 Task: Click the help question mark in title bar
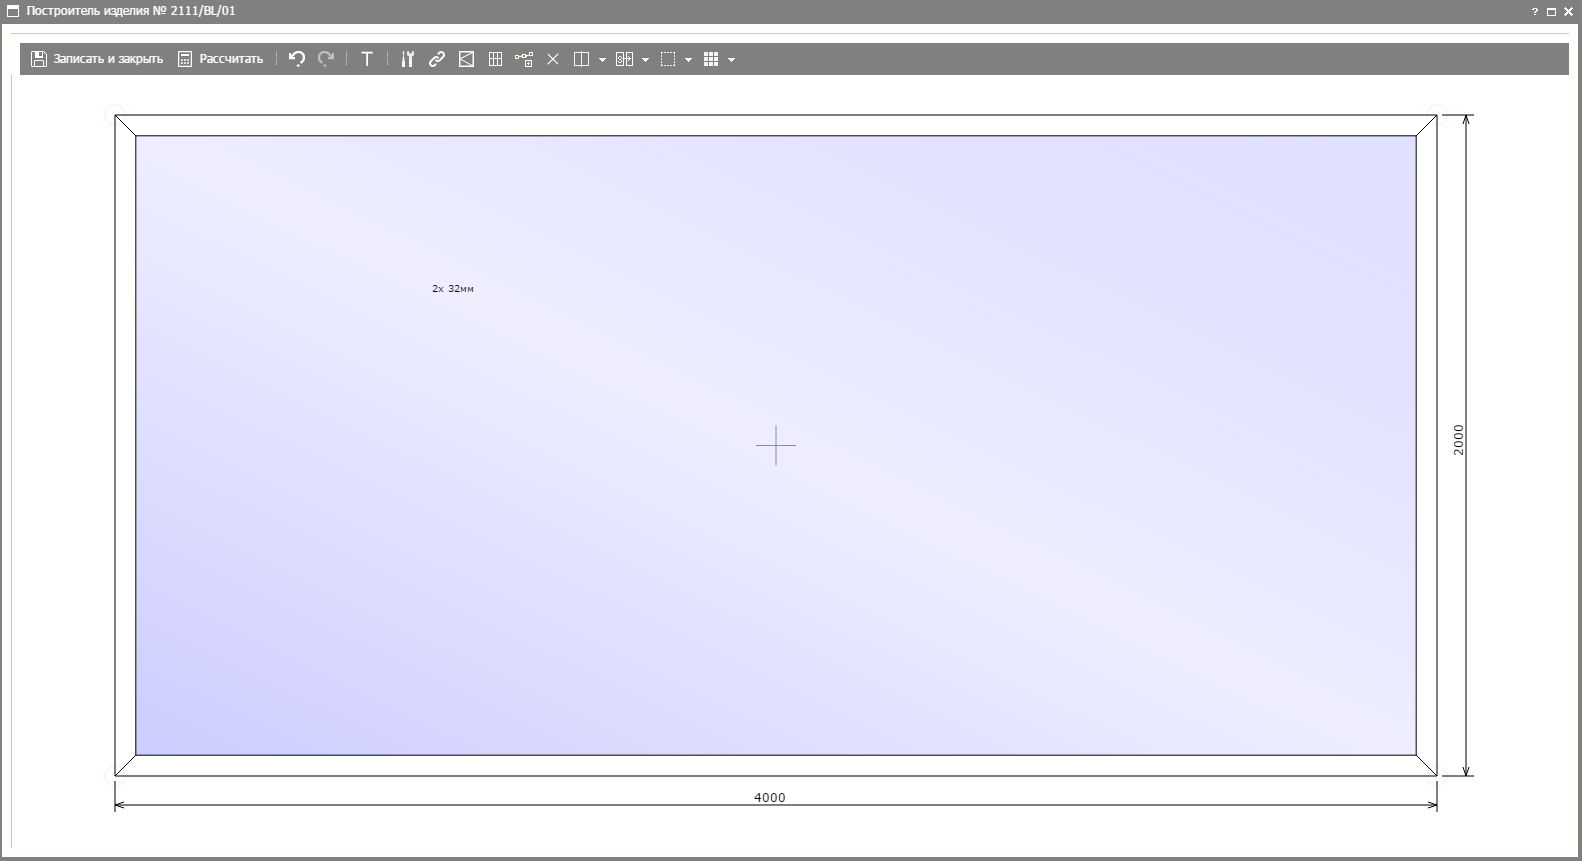point(1535,12)
